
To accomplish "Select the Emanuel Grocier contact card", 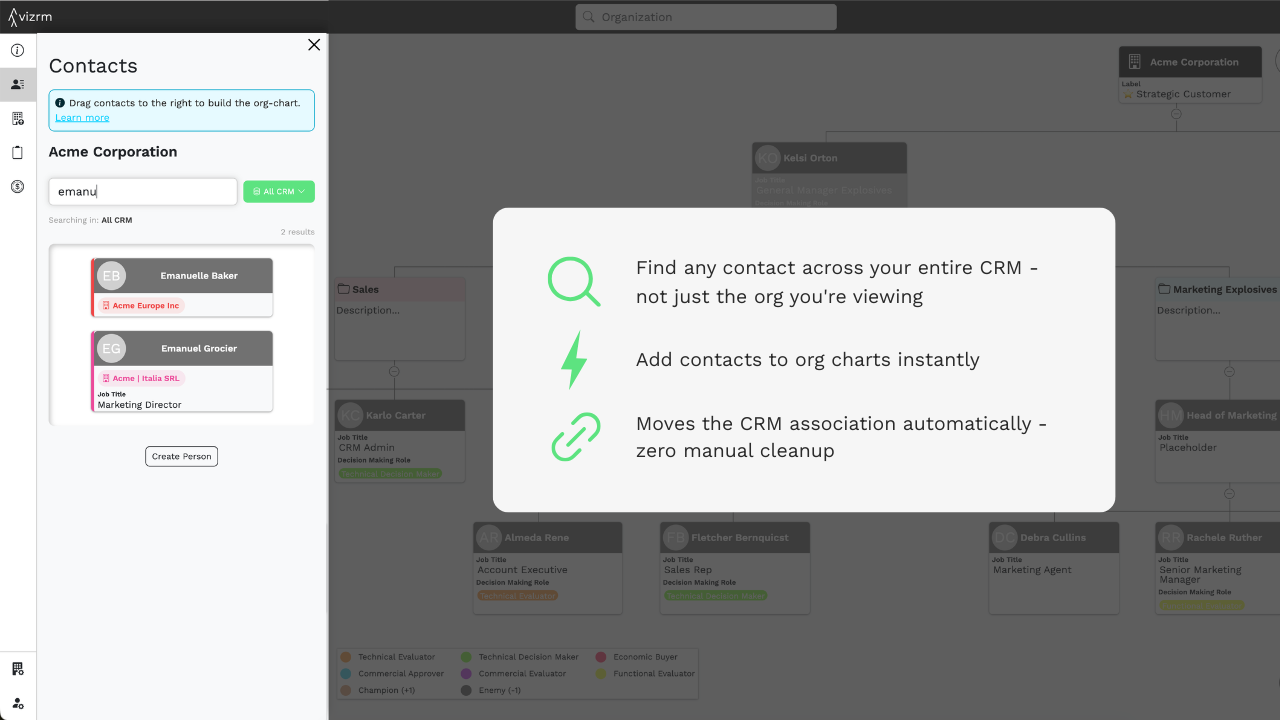I will tap(182, 371).
